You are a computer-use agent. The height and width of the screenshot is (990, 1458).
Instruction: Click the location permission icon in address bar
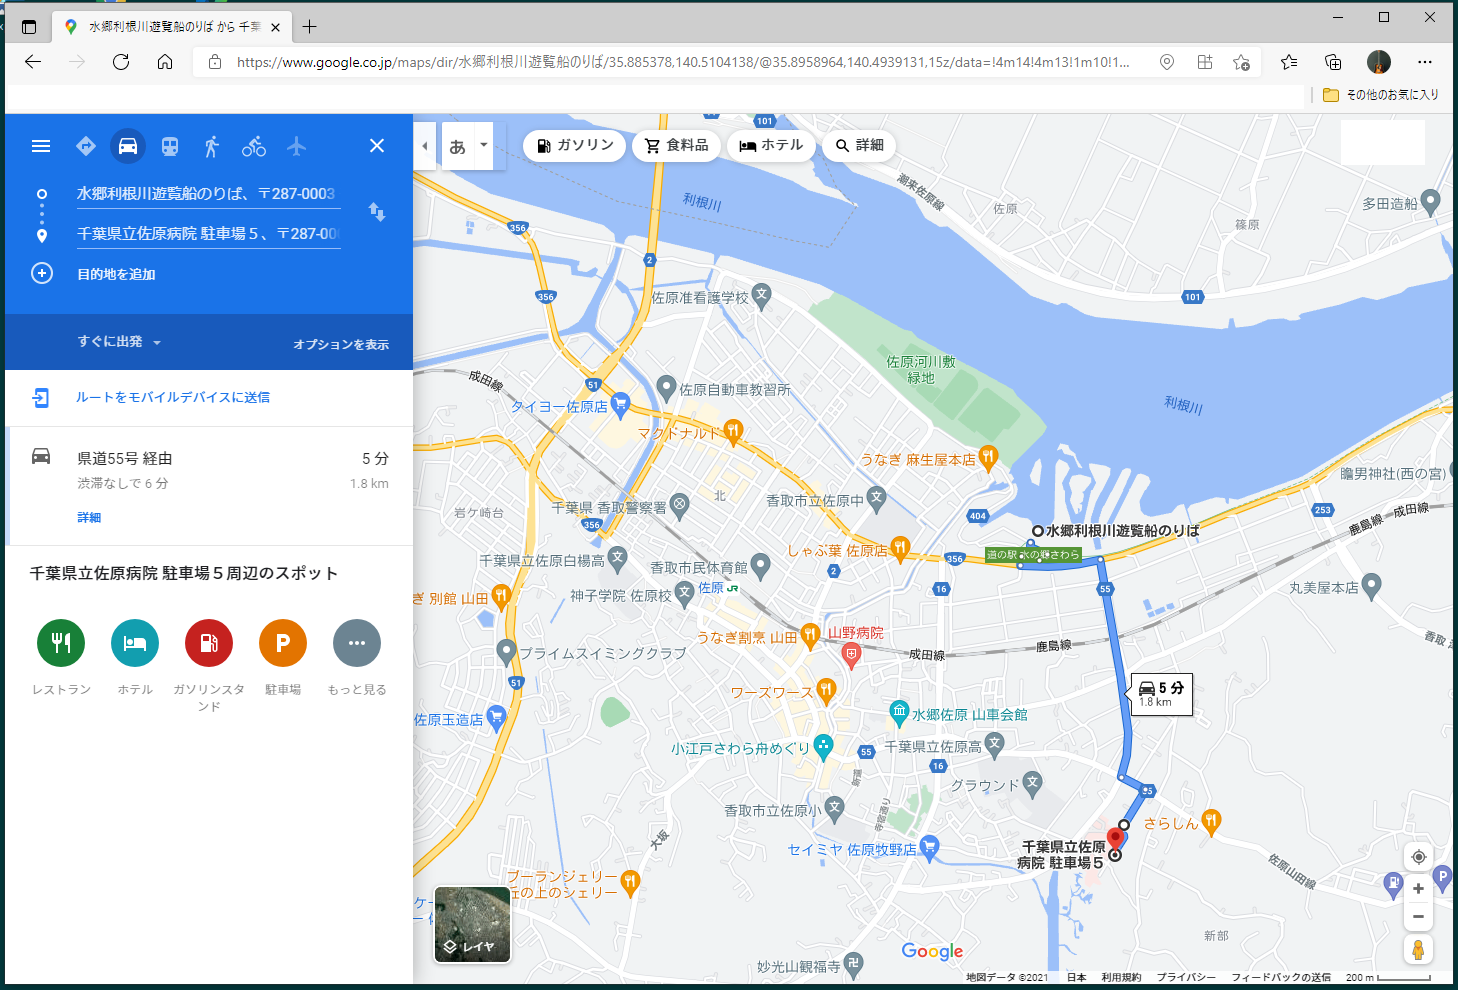pyautogui.click(x=1166, y=62)
